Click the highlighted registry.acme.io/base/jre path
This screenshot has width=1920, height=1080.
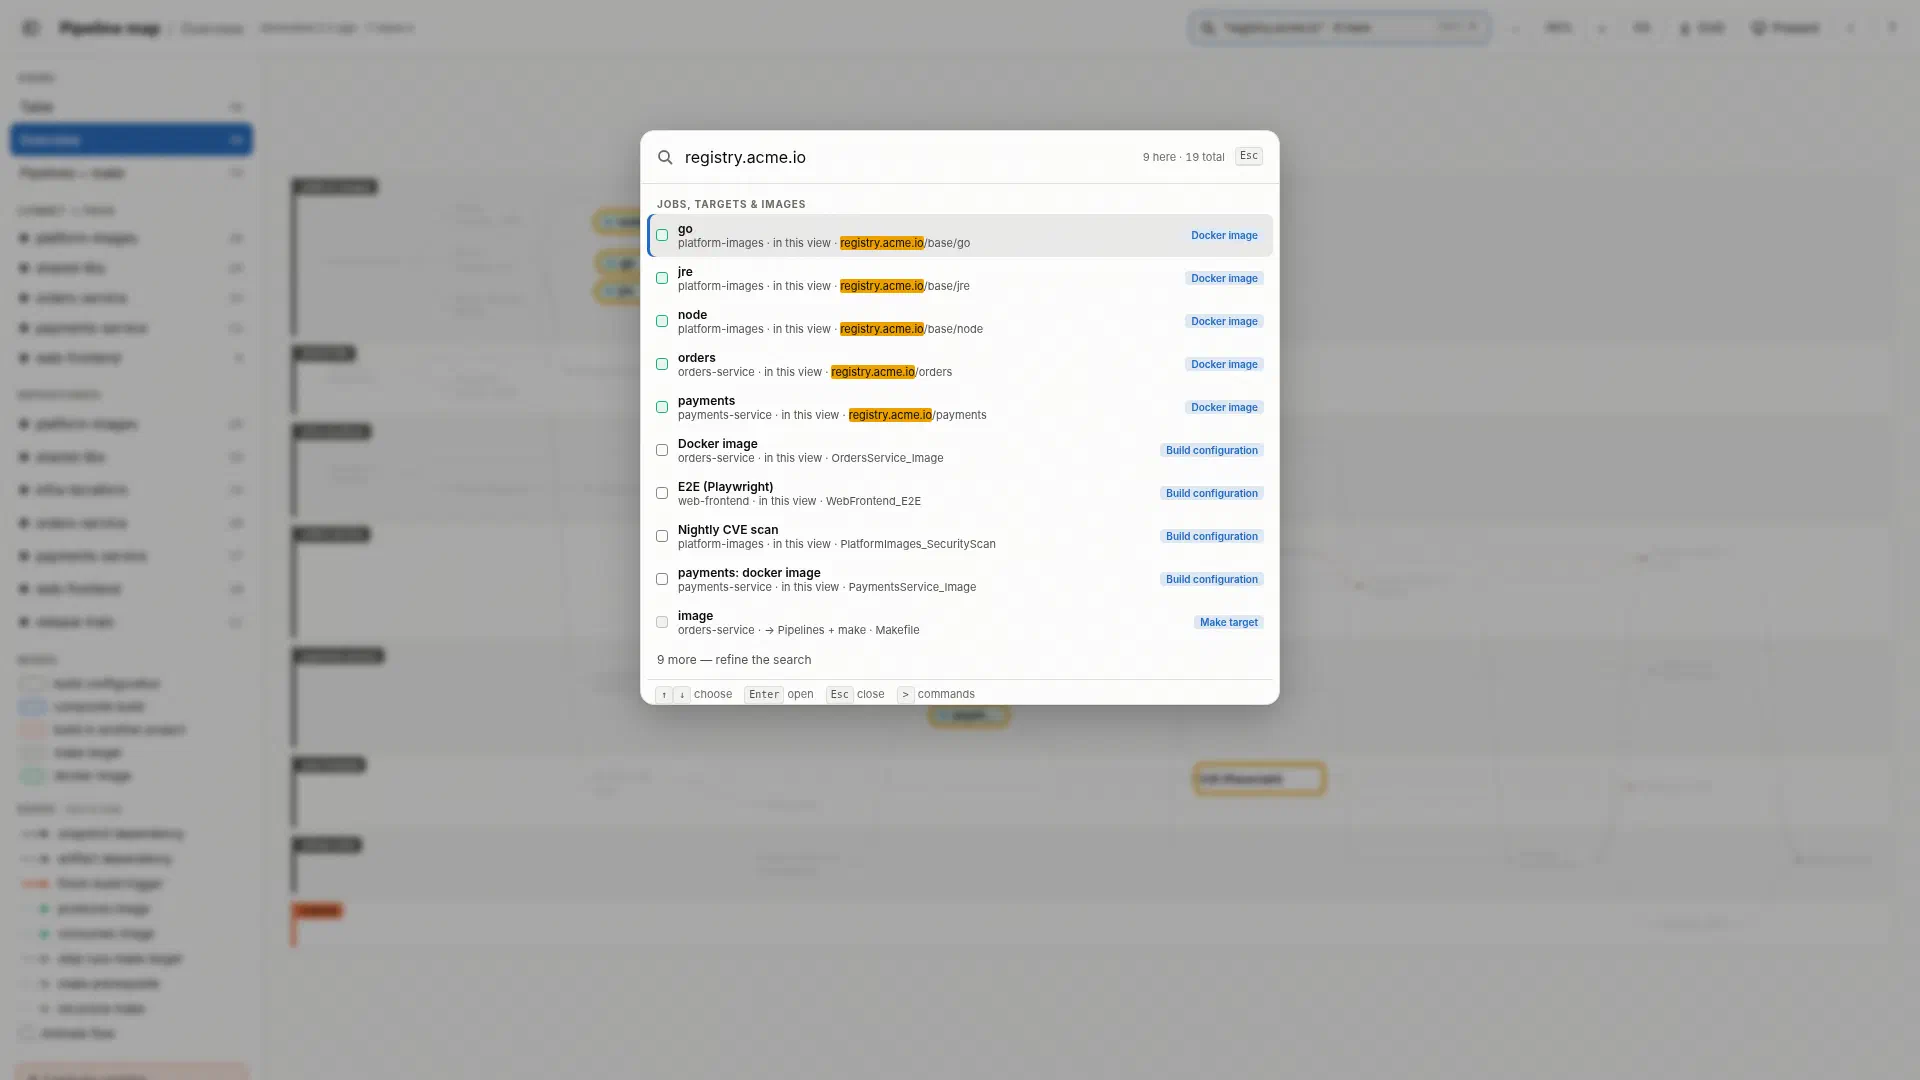tap(905, 286)
